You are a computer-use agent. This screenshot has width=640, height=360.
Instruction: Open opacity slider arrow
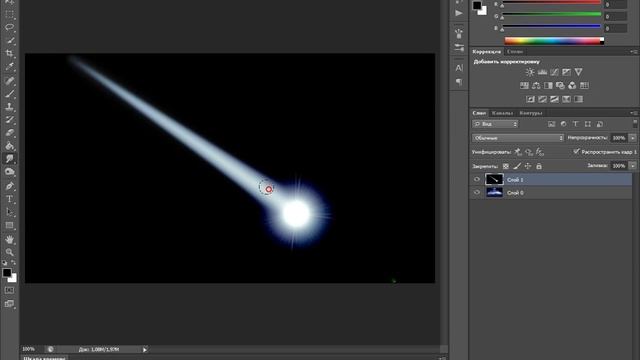coord(633,138)
